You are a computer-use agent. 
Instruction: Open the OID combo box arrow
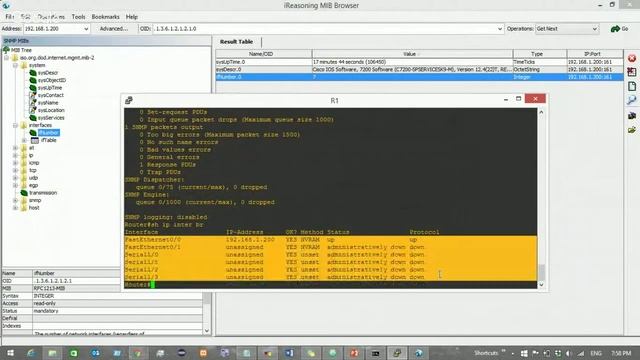coord(500,29)
